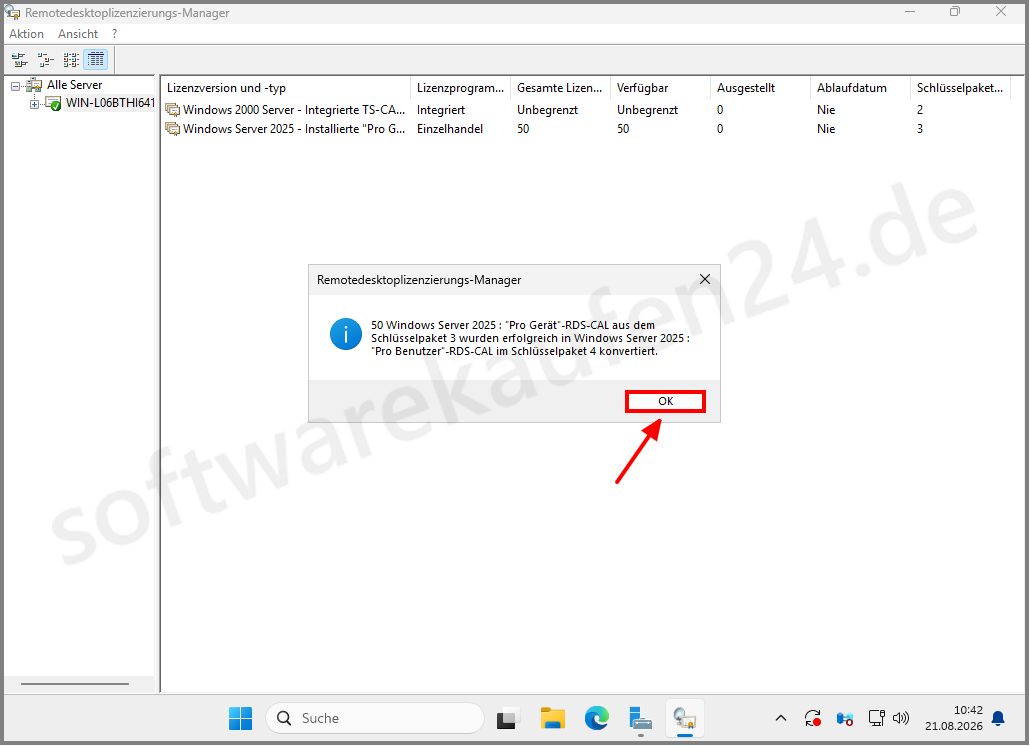
Task: Collapse the Alle Server tree node
Action: coord(15,86)
